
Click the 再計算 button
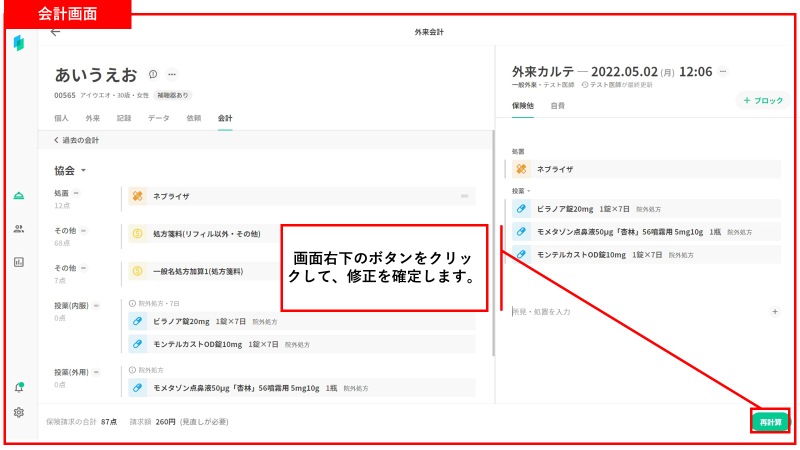[x=770, y=422]
